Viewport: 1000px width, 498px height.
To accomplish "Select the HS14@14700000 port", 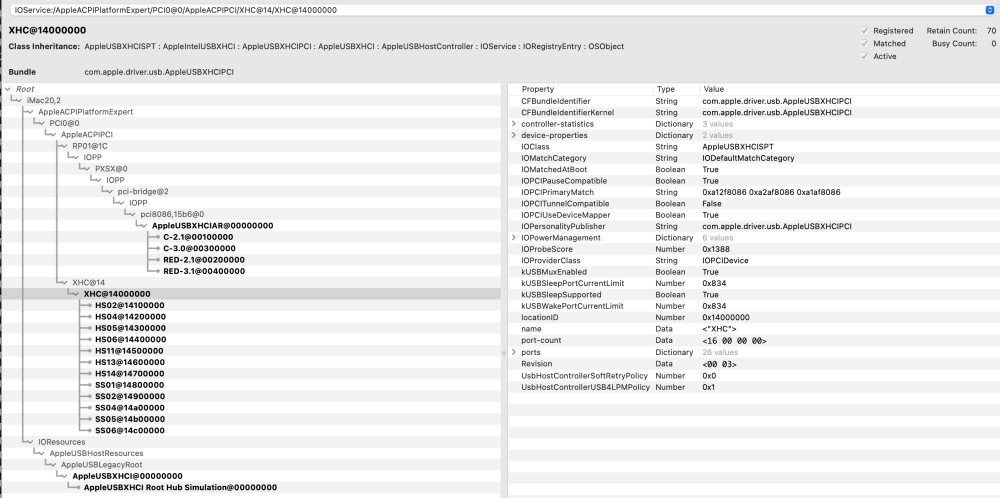I will pos(130,374).
